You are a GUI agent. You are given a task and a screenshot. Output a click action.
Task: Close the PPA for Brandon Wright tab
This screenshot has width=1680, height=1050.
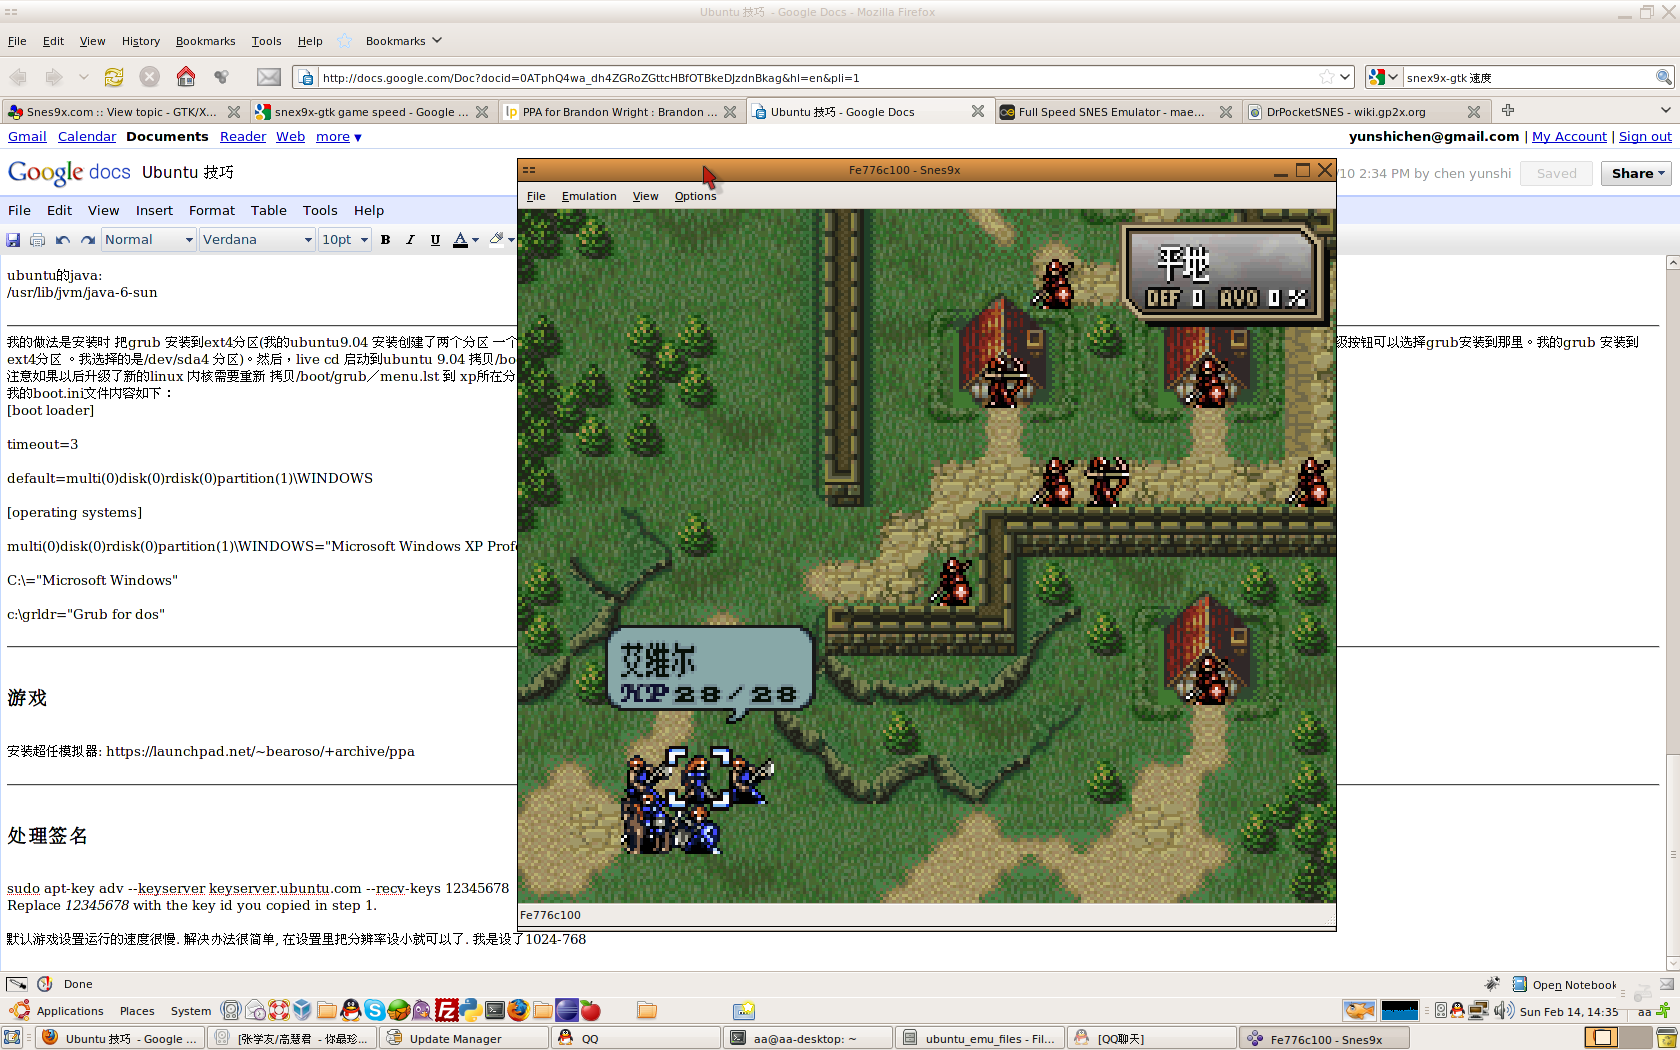[x=730, y=112]
